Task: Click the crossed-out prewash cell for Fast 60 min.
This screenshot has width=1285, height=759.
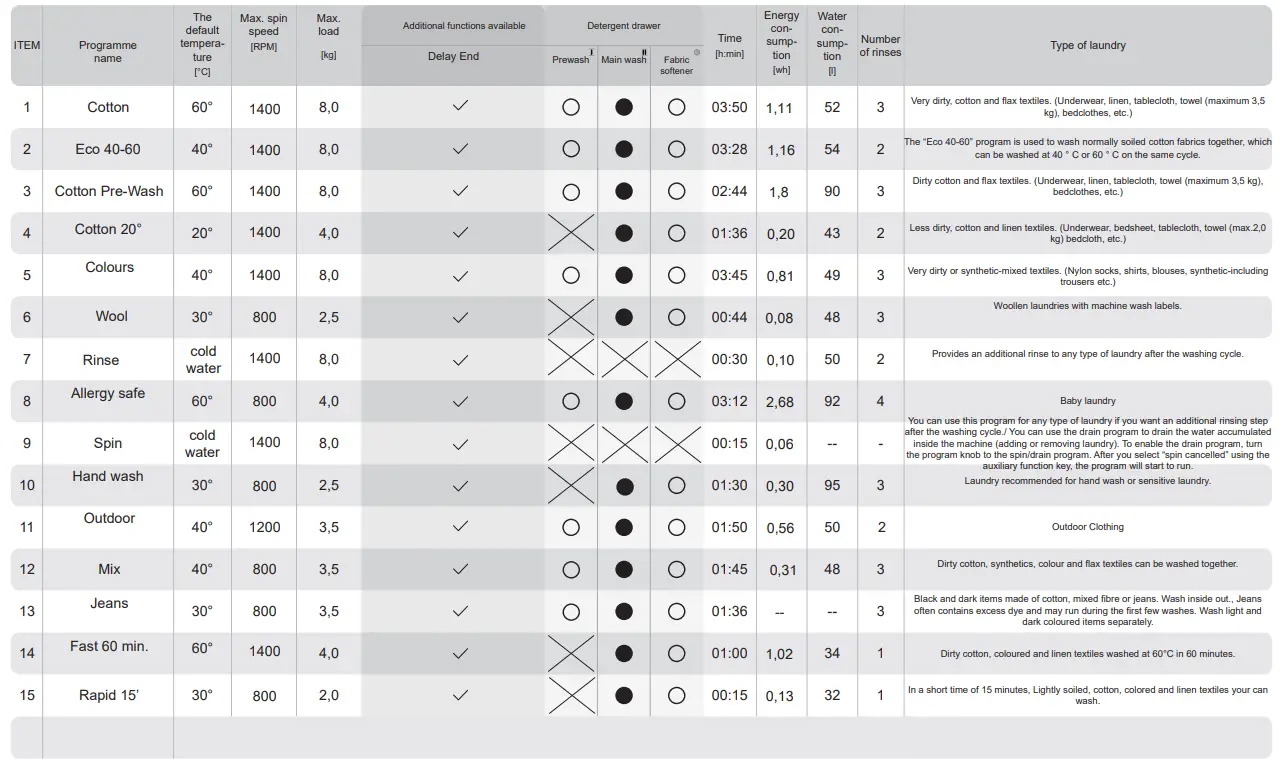Action: point(571,653)
